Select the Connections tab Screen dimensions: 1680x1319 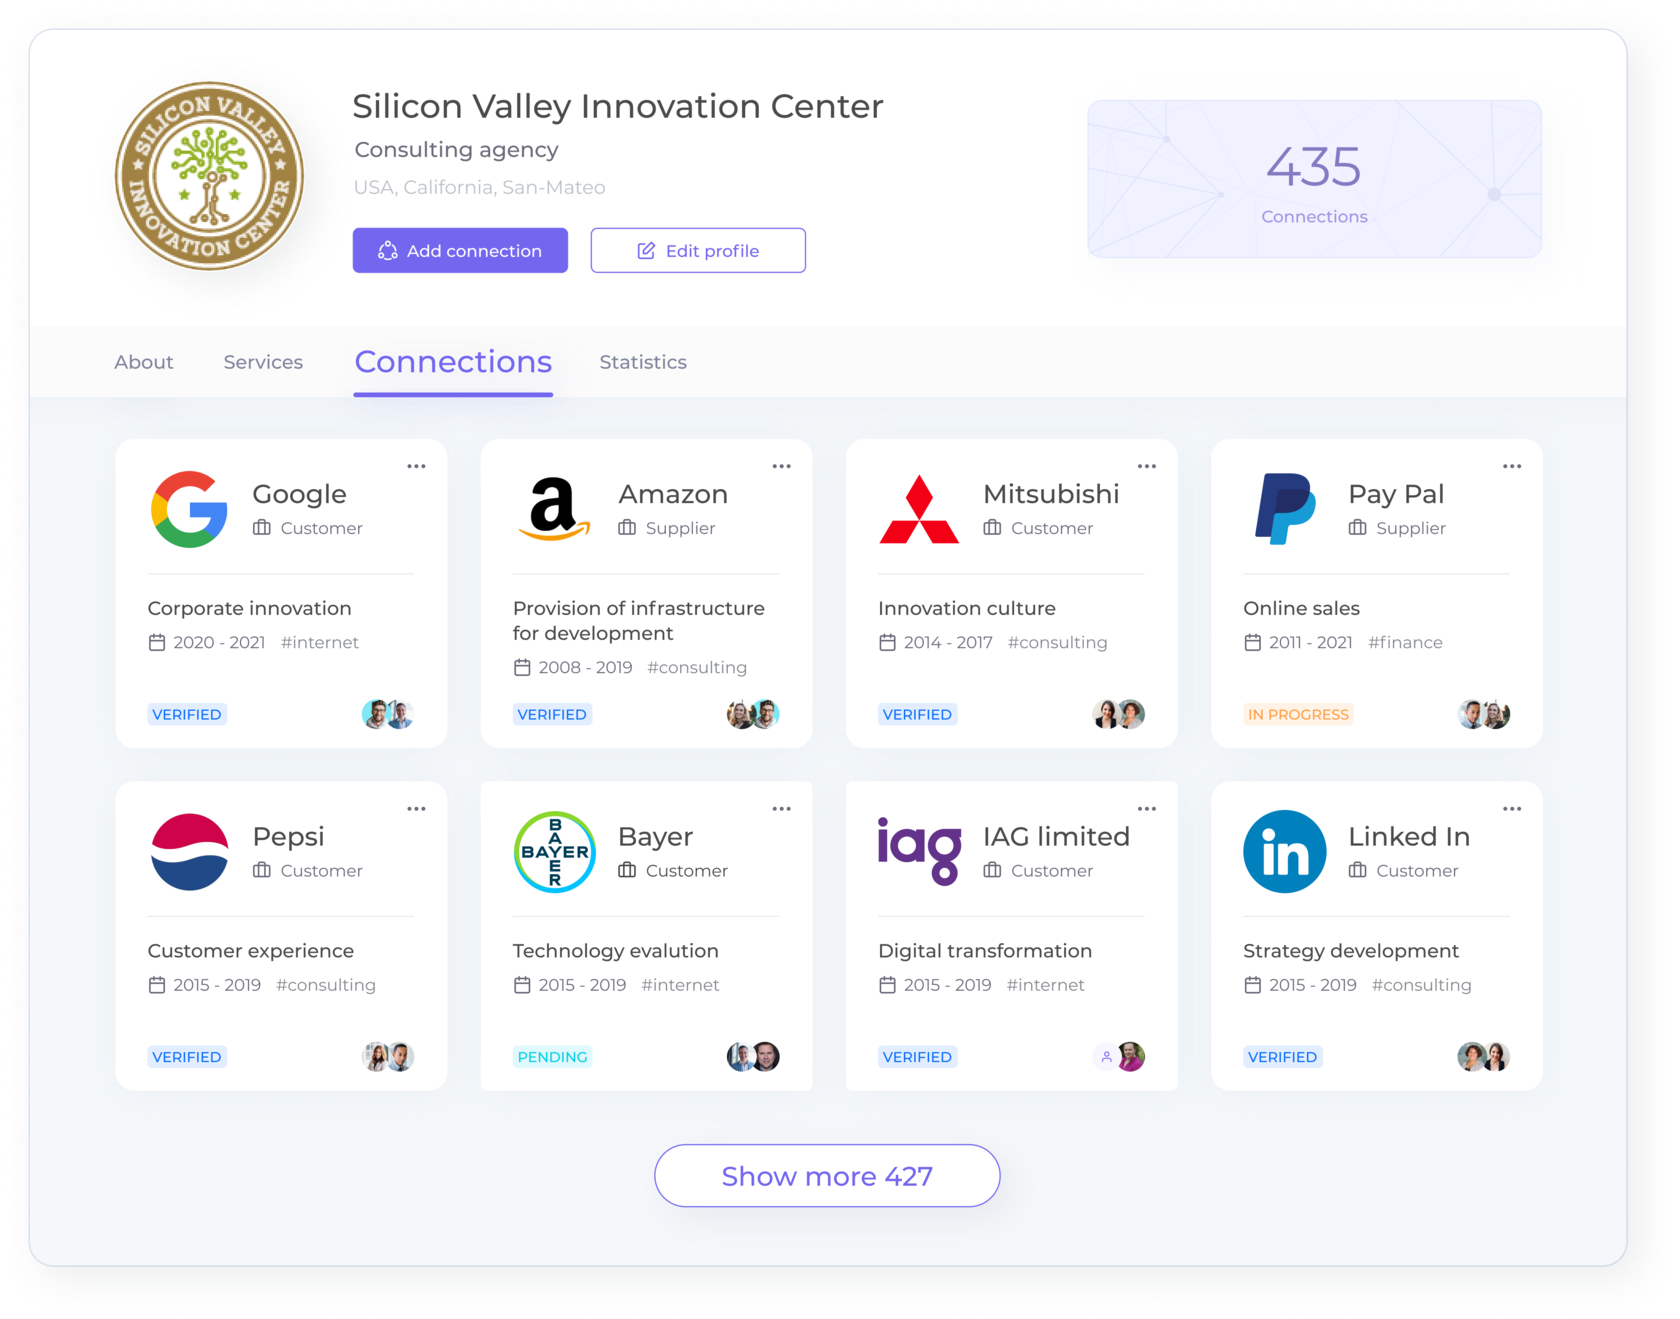click(453, 362)
